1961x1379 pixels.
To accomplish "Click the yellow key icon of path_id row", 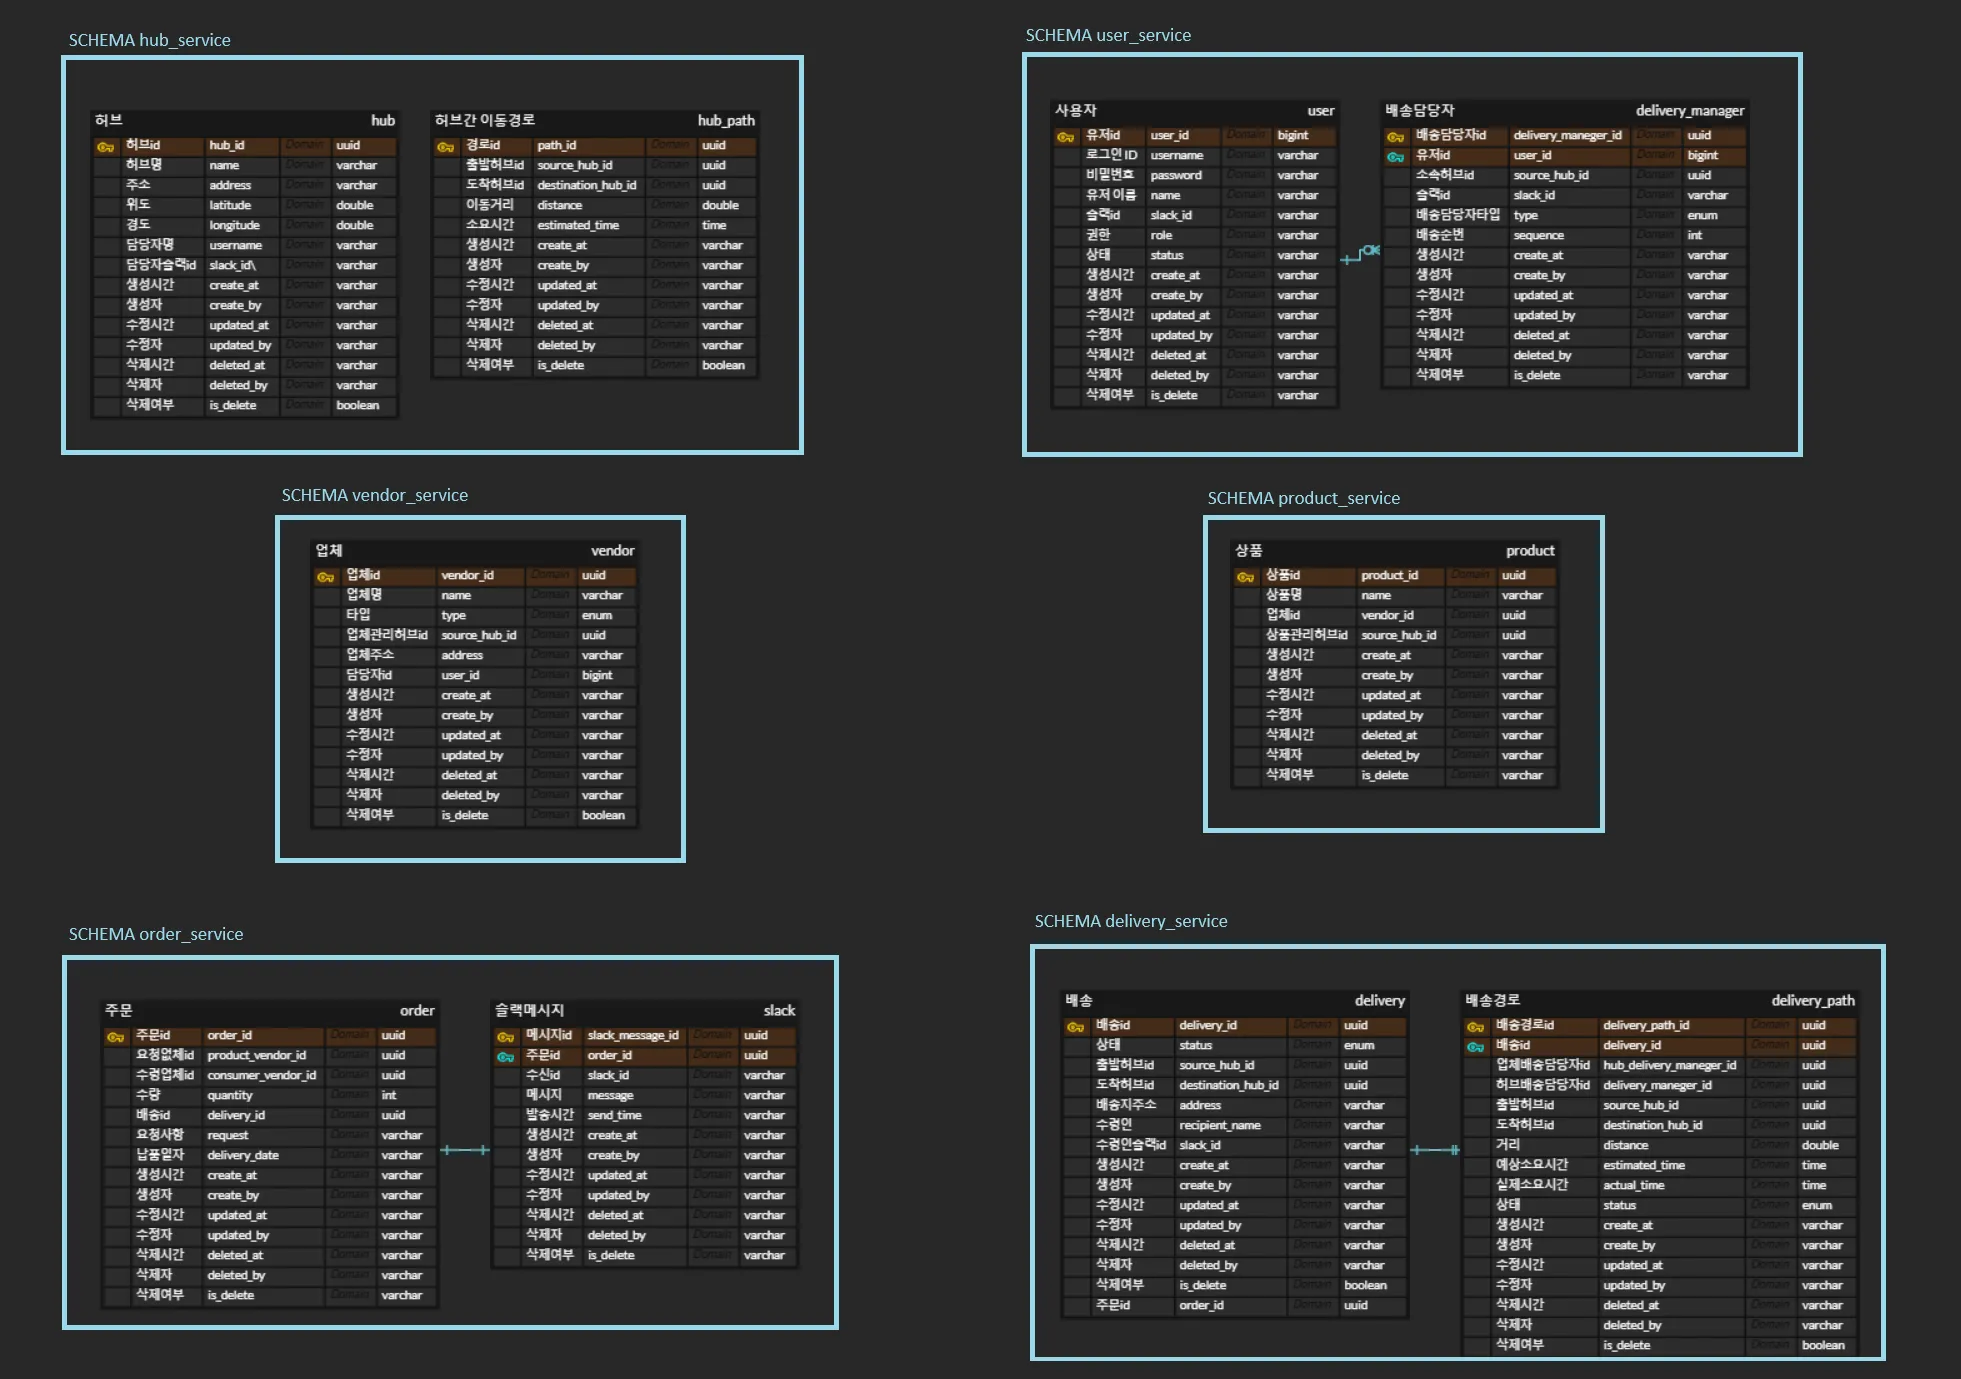I will [x=445, y=146].
